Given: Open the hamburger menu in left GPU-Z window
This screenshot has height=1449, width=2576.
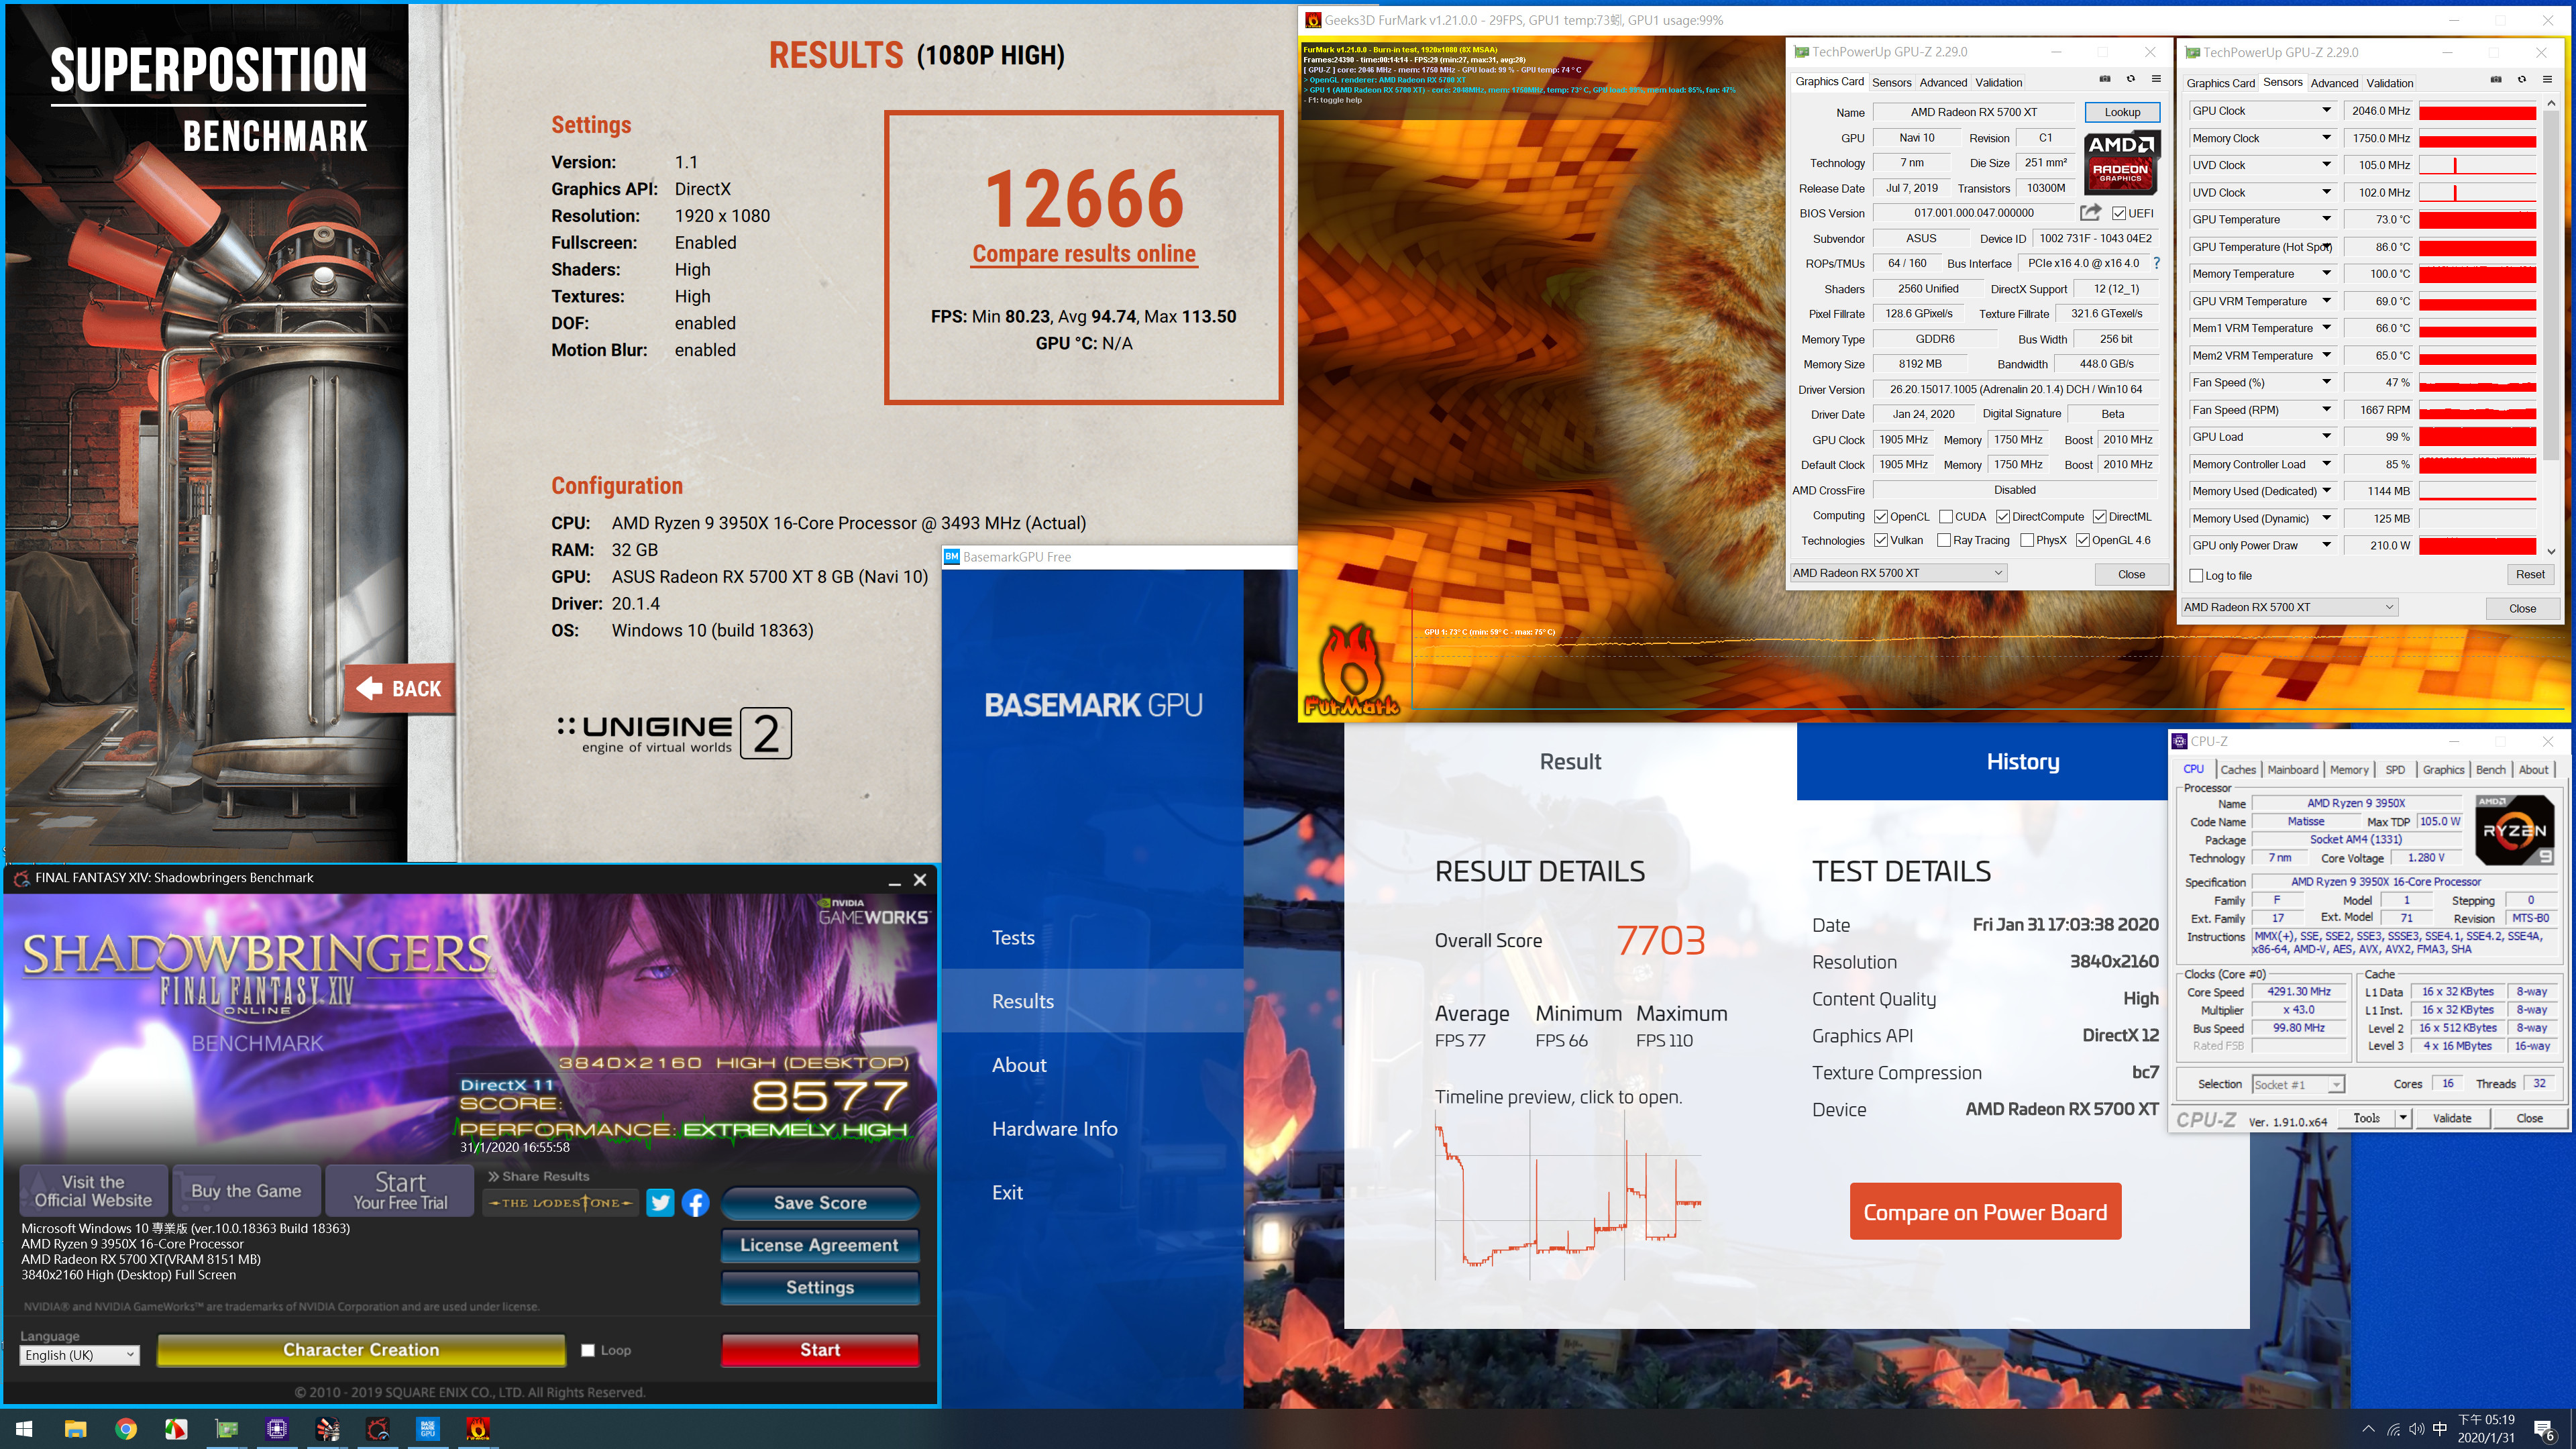Looking at the screenshot, I should (x=2156, y=79).
